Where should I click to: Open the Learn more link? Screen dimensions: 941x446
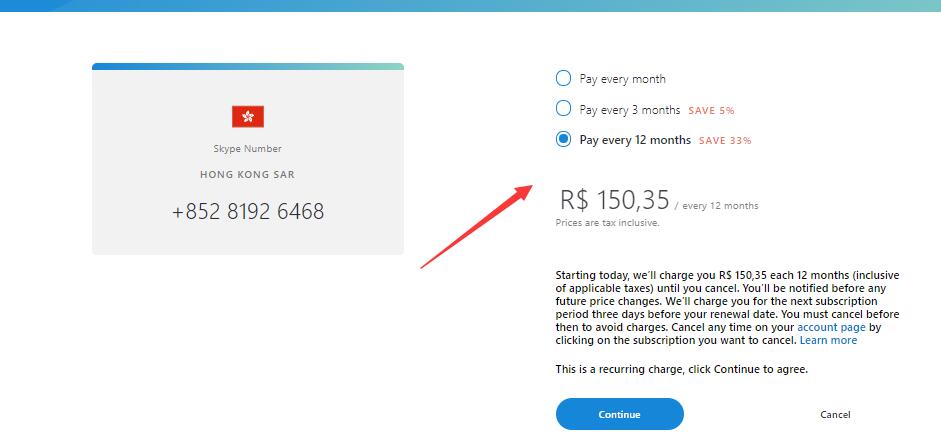point(828,340)
